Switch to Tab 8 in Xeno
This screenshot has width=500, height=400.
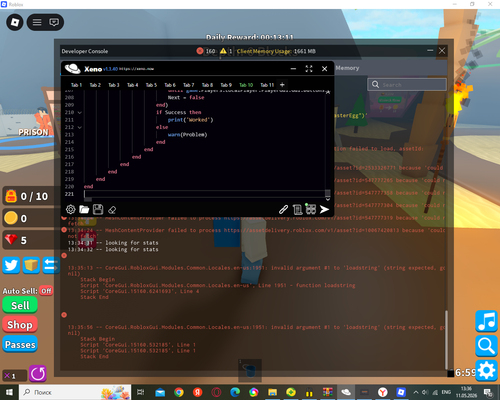coord(207,85)
